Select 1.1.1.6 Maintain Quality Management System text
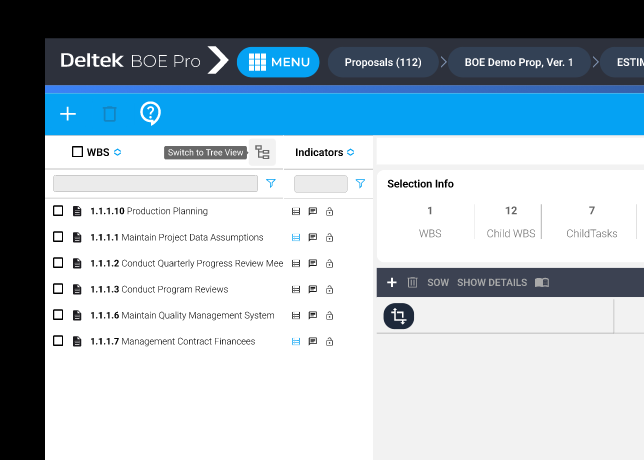The height and width of the screenshot is (460, 644). click(182, 315)
